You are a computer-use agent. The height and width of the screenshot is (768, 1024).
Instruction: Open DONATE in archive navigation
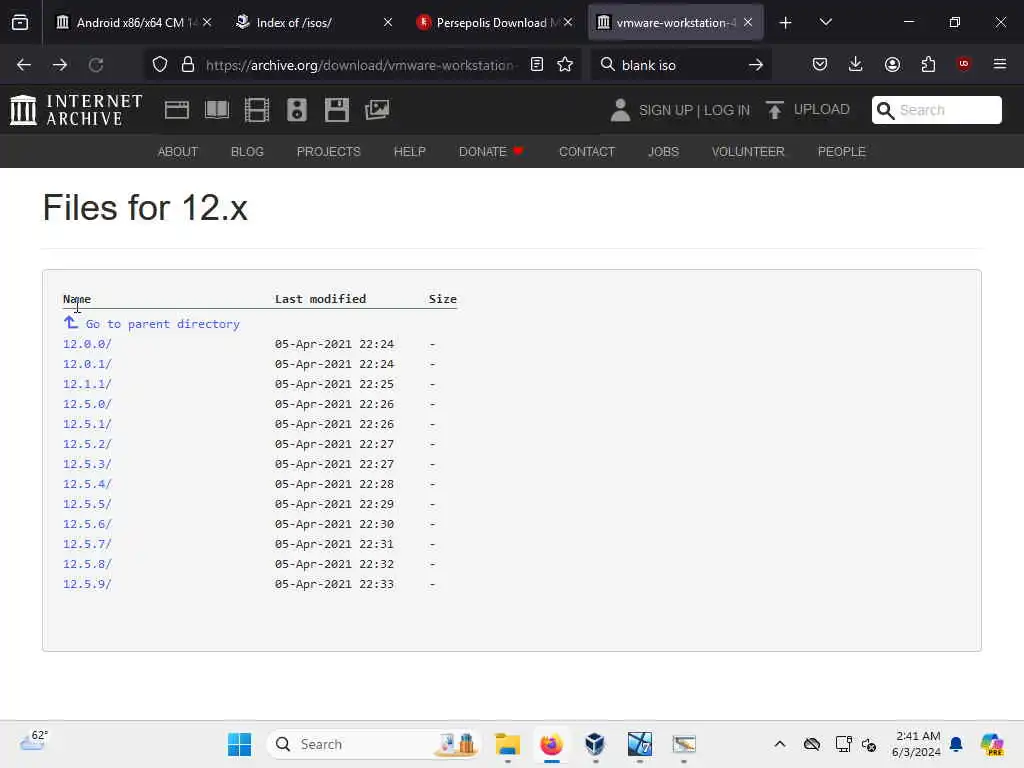click(x=491, y=152)
